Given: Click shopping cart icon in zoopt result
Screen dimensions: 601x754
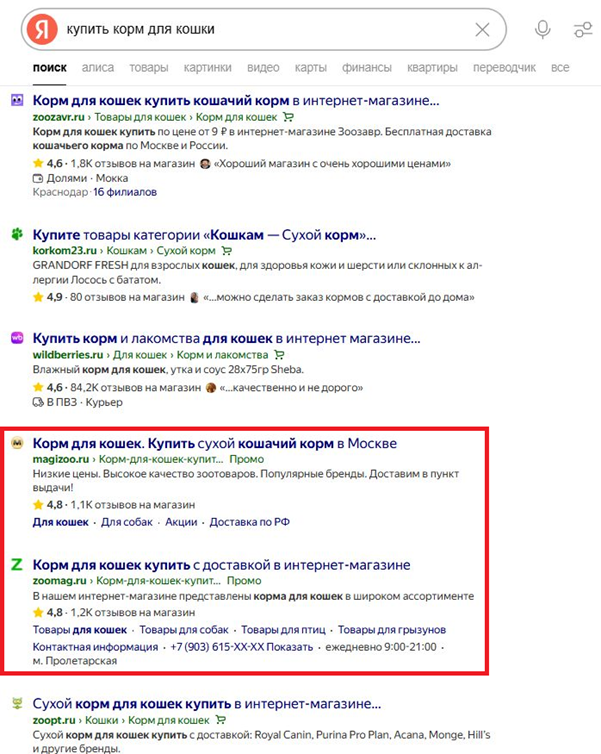Looking at the screenshot, I should tap(220, 720).
